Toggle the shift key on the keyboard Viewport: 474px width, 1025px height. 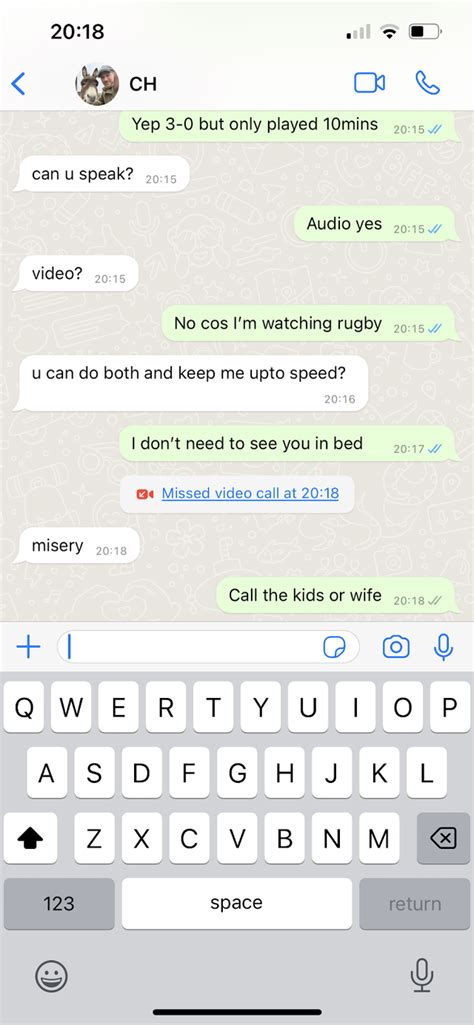pyautogui.click(x=30, y=839)
